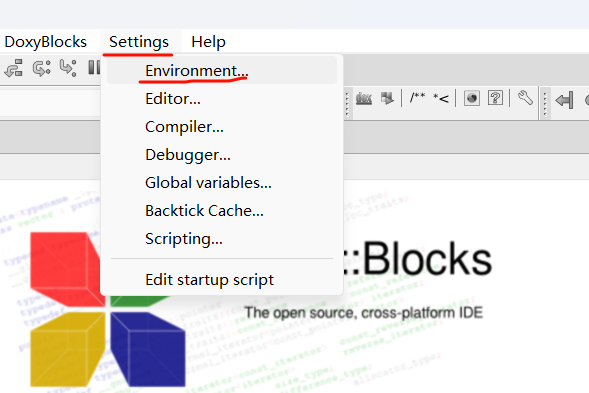Select Edit startup script
The image size is (589, 393).
(222, 280)
